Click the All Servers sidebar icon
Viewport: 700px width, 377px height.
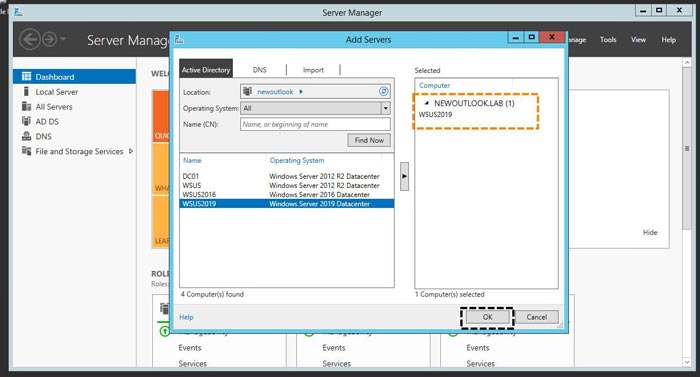[x=26, y=106]
